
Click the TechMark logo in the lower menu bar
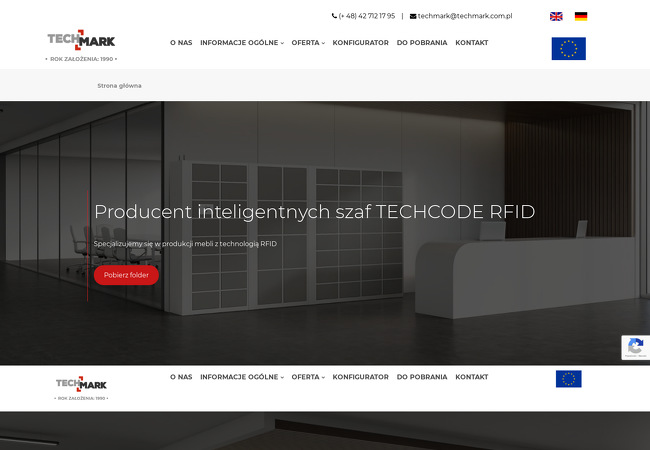(81, 384)
